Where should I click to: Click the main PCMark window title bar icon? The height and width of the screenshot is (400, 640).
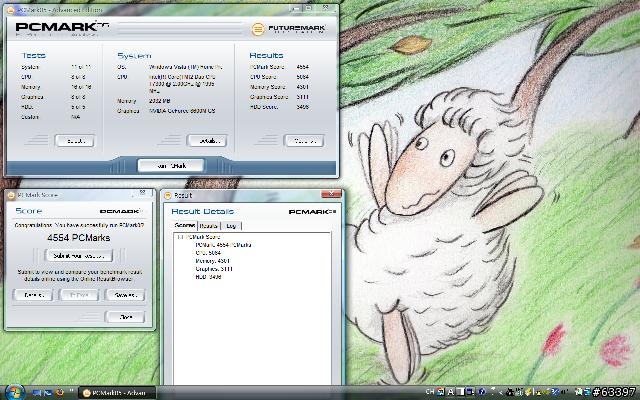11,10
